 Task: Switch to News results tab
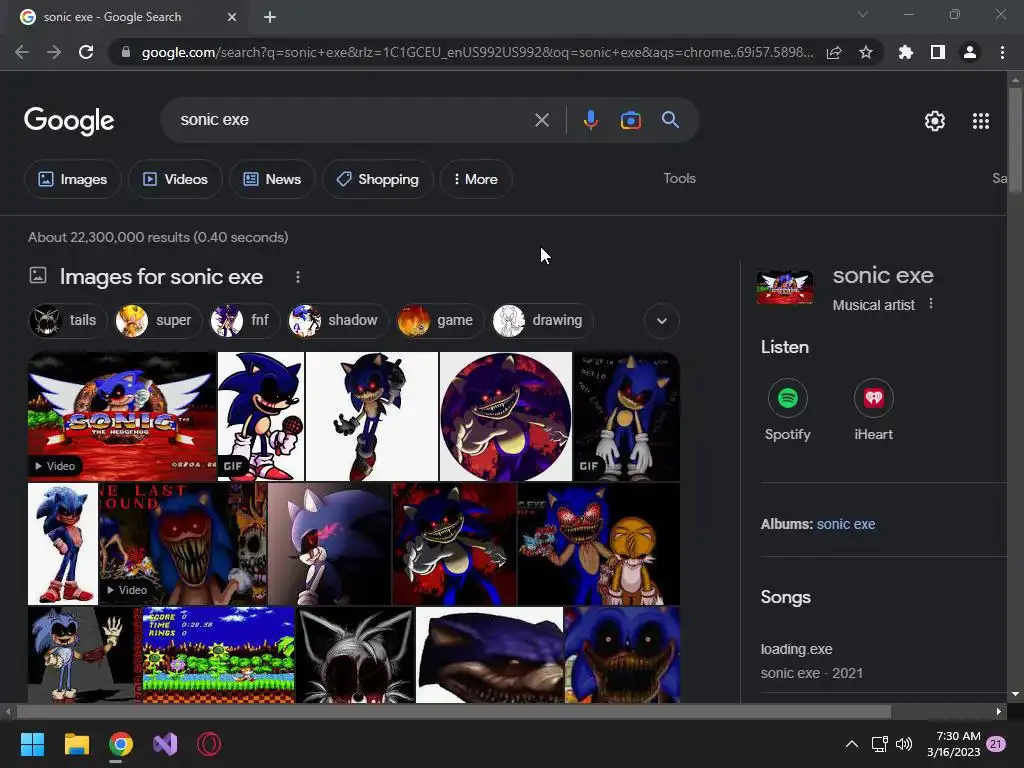tap(272, 179)
